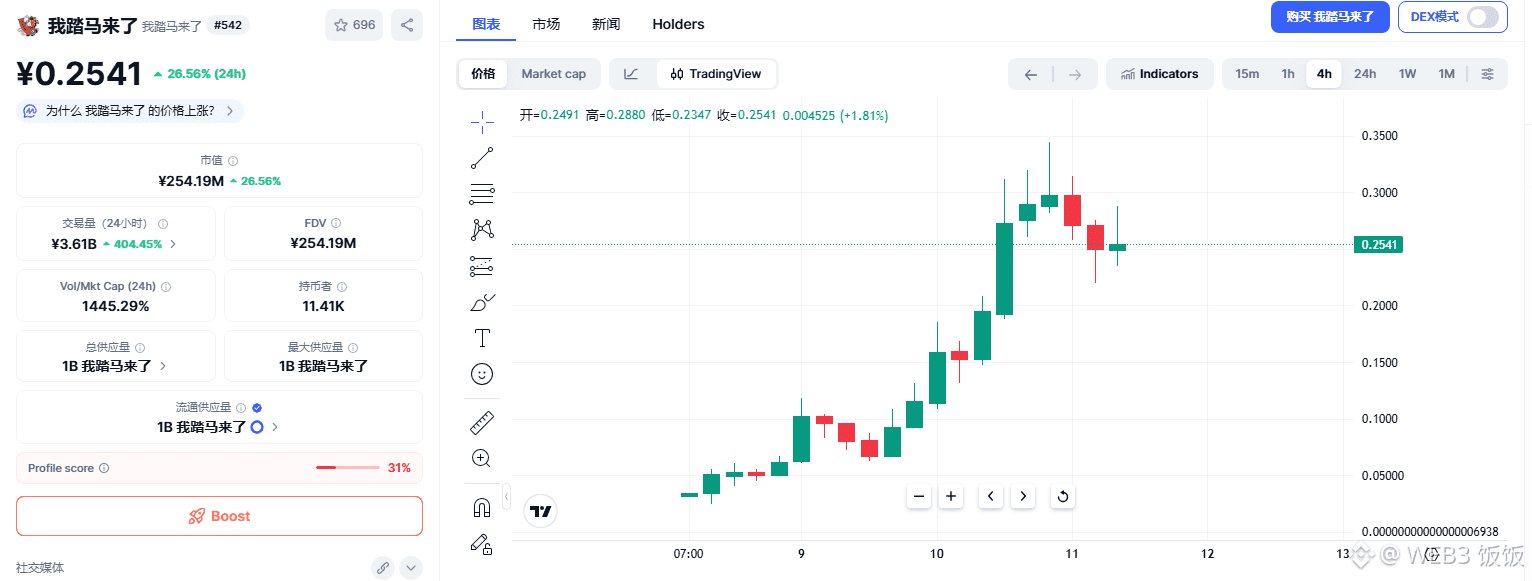Viewport: 1532px width, 581px height.
Task: Switch chart to Market cap view
Action: click(553, 74)
